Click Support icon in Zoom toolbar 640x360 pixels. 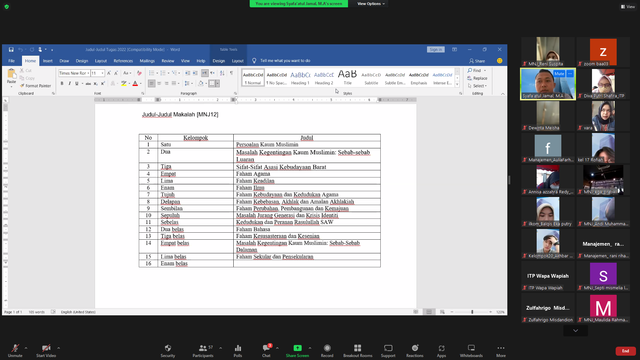pos(388,350)
